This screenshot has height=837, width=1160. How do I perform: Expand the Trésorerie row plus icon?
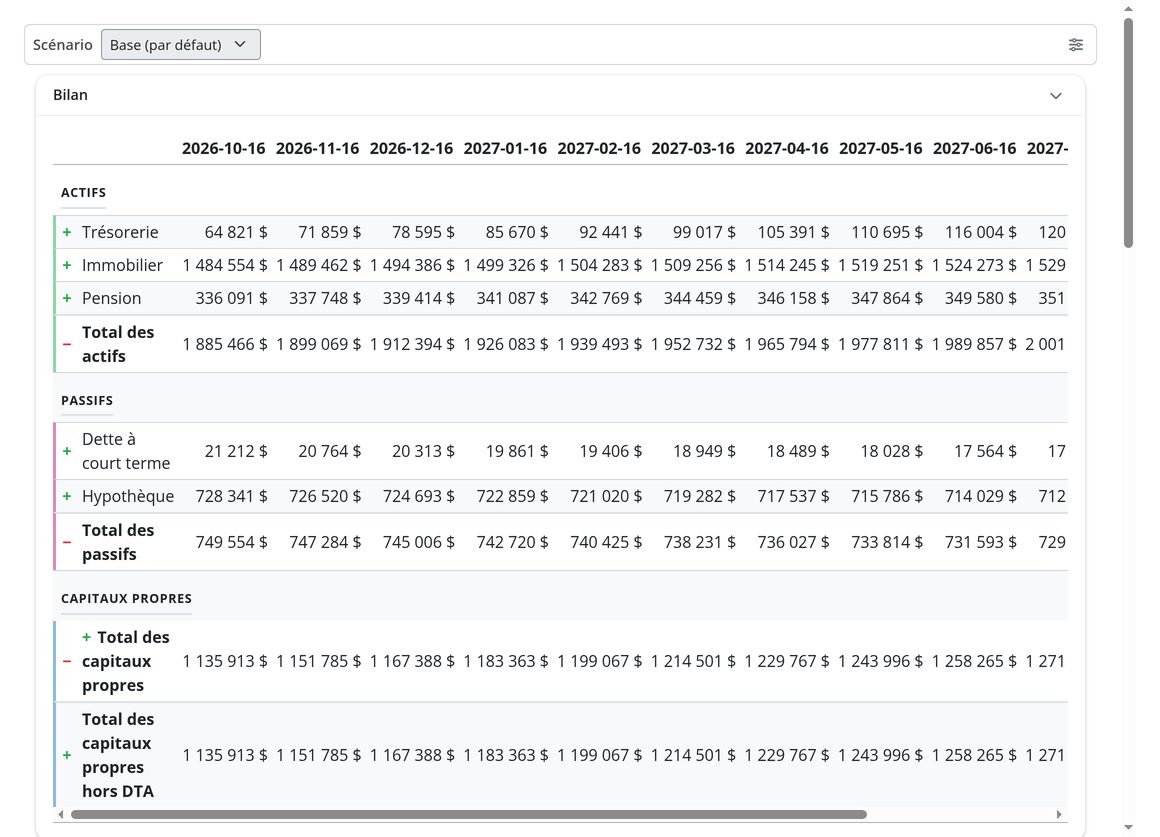(67, 232)
